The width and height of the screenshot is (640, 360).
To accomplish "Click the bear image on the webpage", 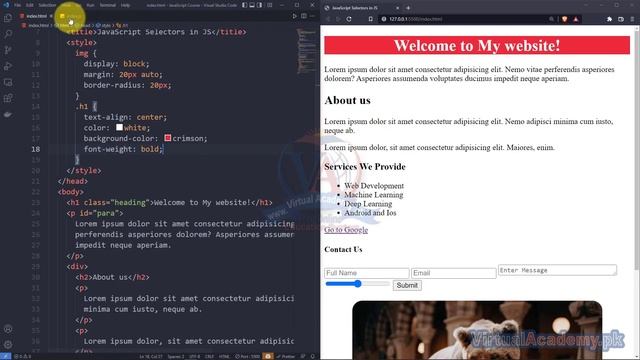I will coord(477,330).
